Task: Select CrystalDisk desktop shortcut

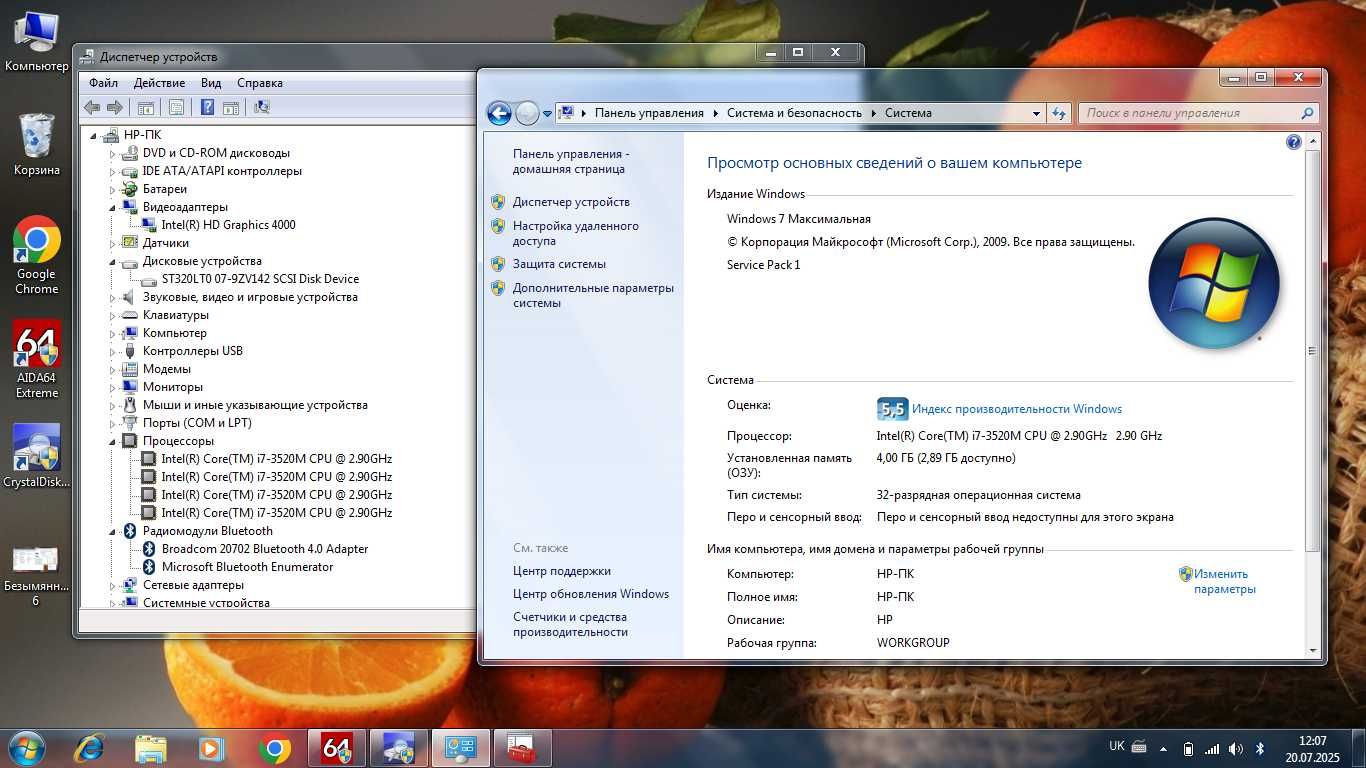Action: point(37,456)
